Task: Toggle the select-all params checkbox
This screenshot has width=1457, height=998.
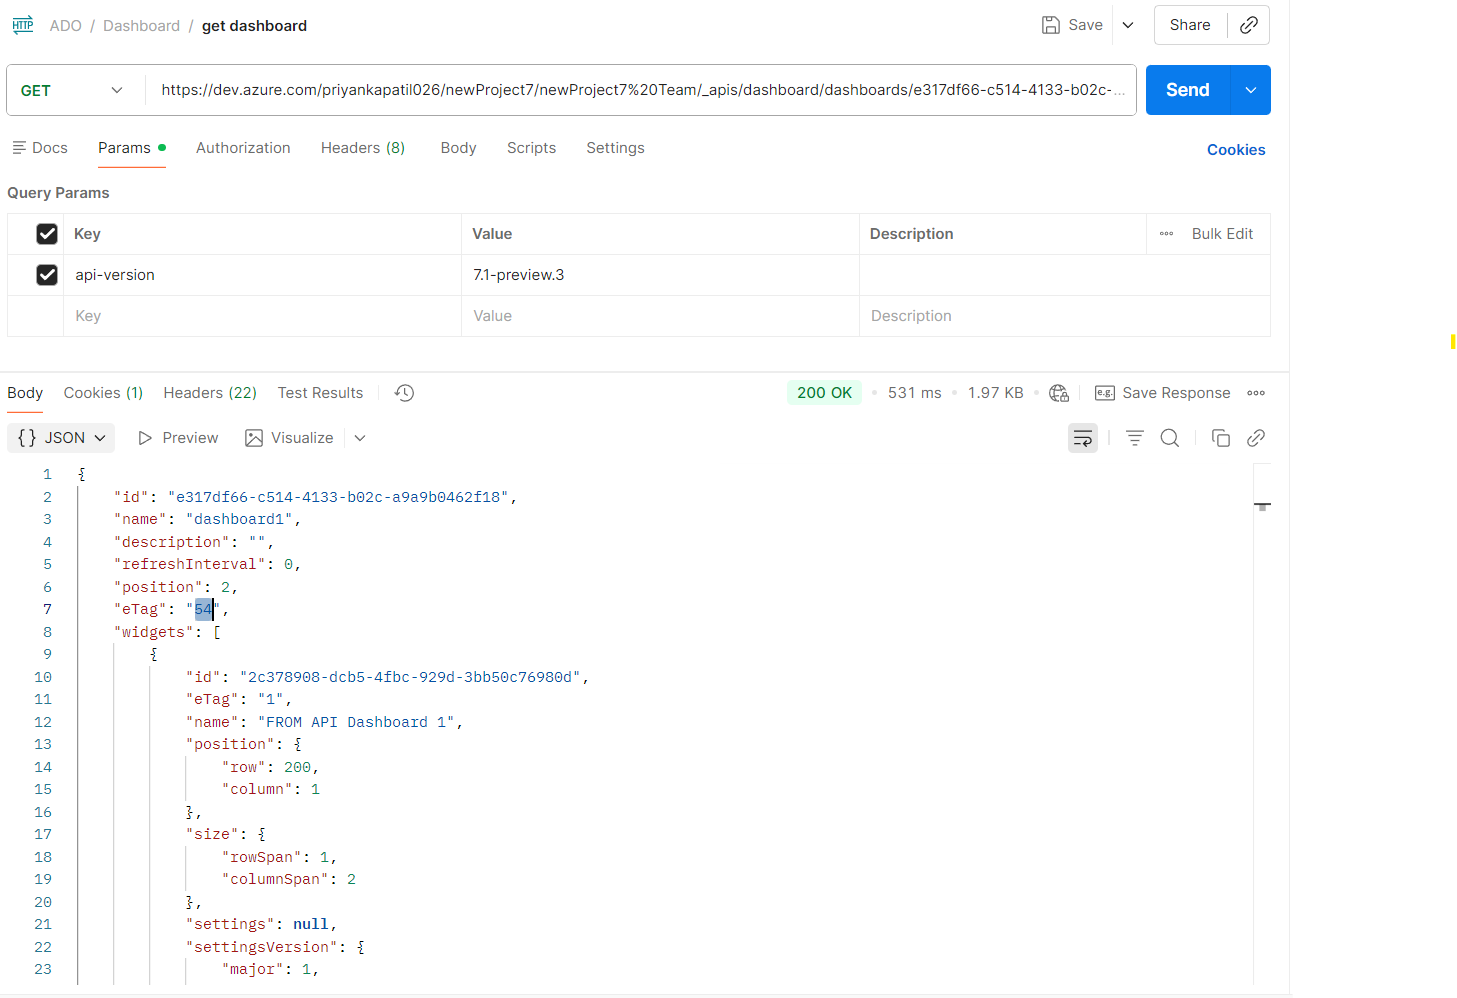Action: [47, 234]
